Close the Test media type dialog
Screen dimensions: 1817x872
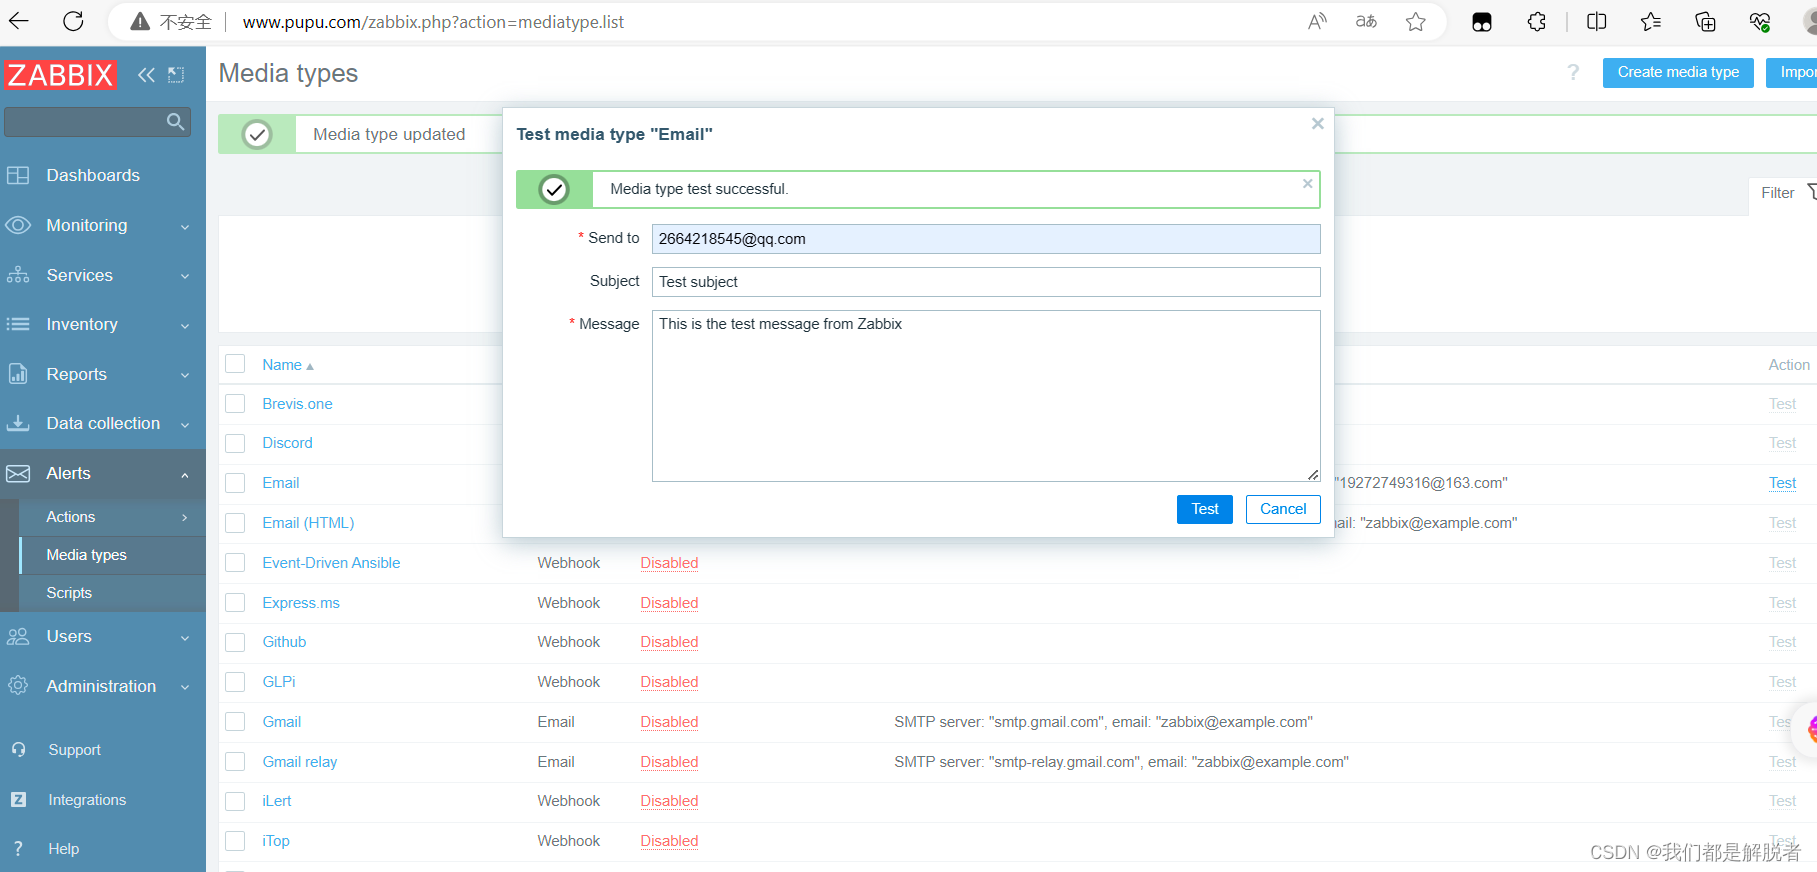click(x=1318, y=123)
